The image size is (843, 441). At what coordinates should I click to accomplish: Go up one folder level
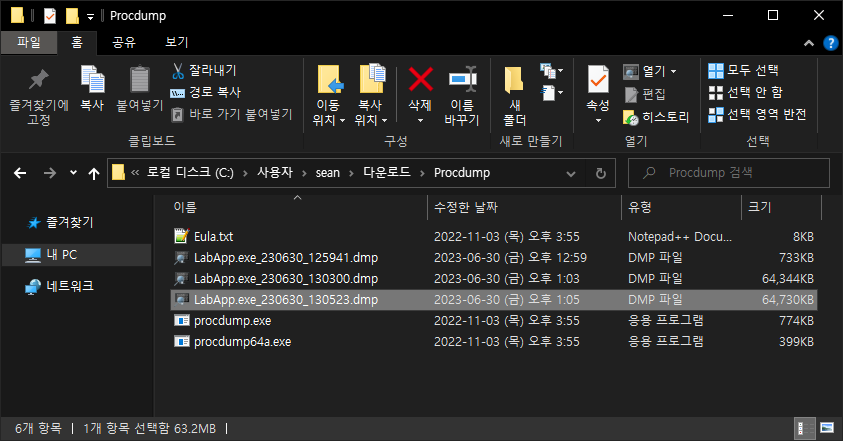pos(94,173)
